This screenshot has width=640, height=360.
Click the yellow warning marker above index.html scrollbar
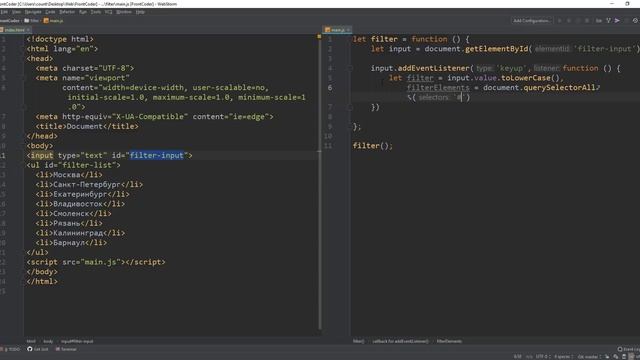pos(319,37)
